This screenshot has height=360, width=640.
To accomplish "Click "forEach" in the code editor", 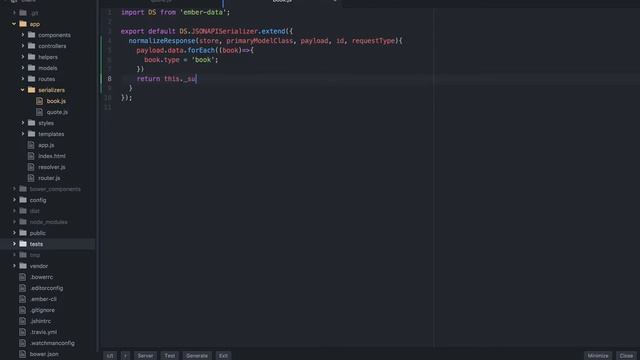I will click(x=201, y=50).
